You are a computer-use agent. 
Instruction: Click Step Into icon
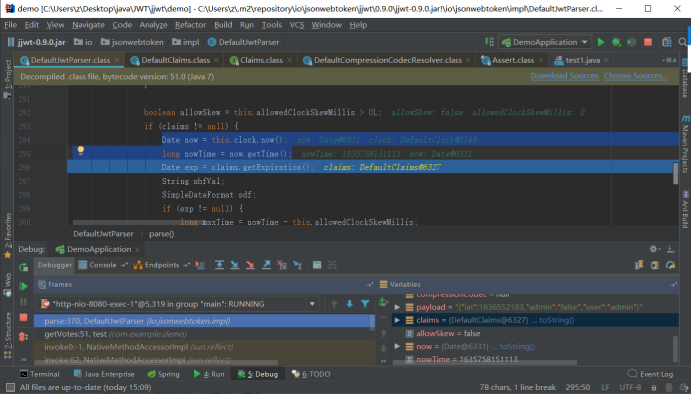(x=235, y=265)
